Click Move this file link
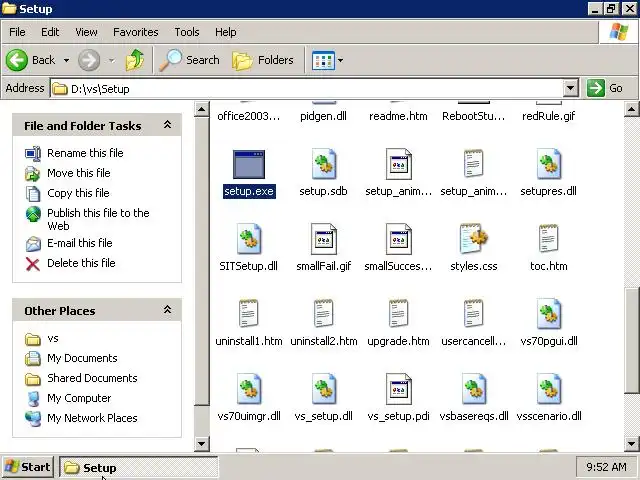 pyautogui.click(x=79, y=173)
